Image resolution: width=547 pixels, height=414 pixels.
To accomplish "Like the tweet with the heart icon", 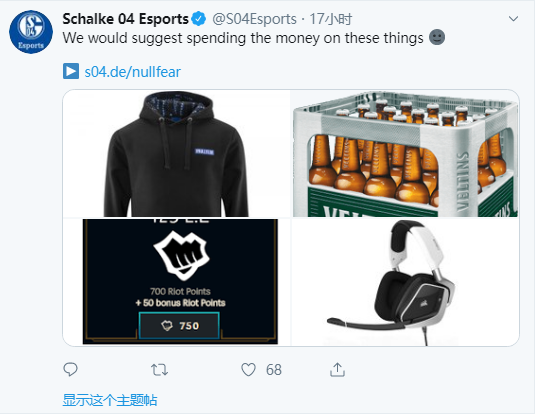I will [x=248, y=370].
